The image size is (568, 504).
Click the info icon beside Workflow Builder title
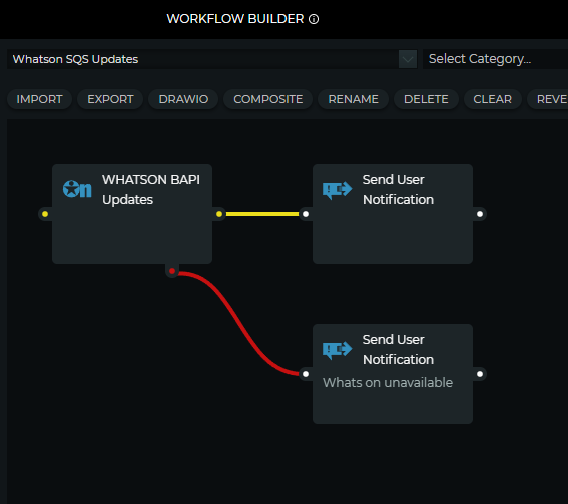tap(314, 19)
